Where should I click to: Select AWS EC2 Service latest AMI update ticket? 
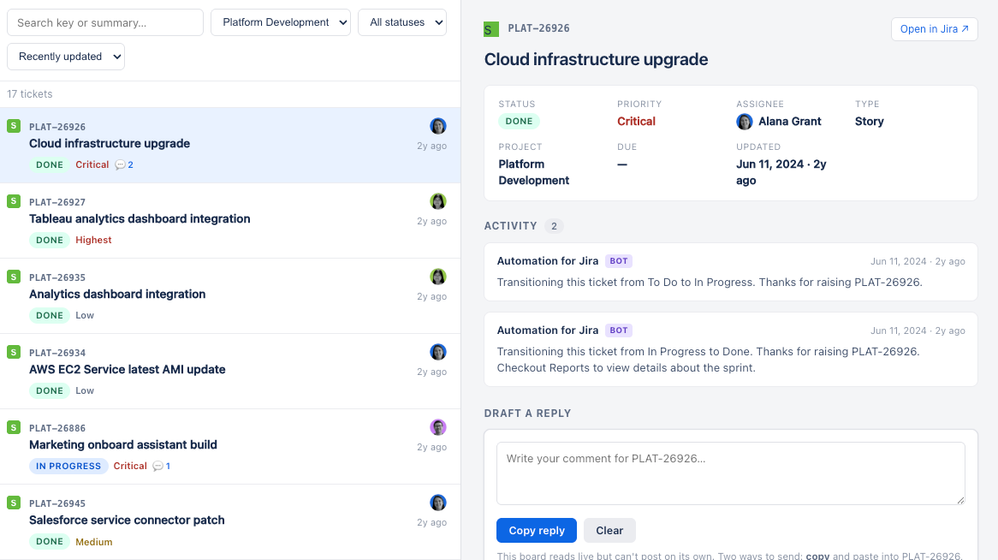point(230,372)
